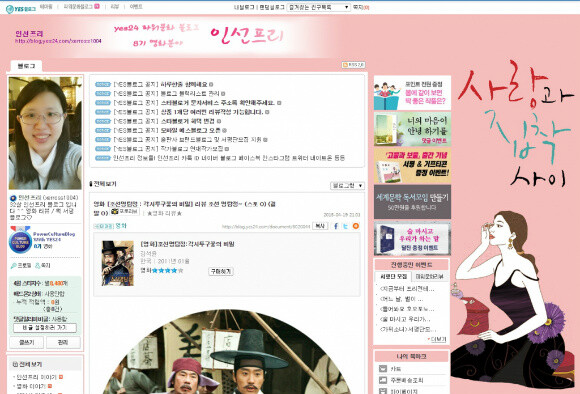Image resolution: width=580 pixels, height=394 pixels.
Task: Click the new-post badge next to 인선프리 이야기
Action: click(61, 377)
